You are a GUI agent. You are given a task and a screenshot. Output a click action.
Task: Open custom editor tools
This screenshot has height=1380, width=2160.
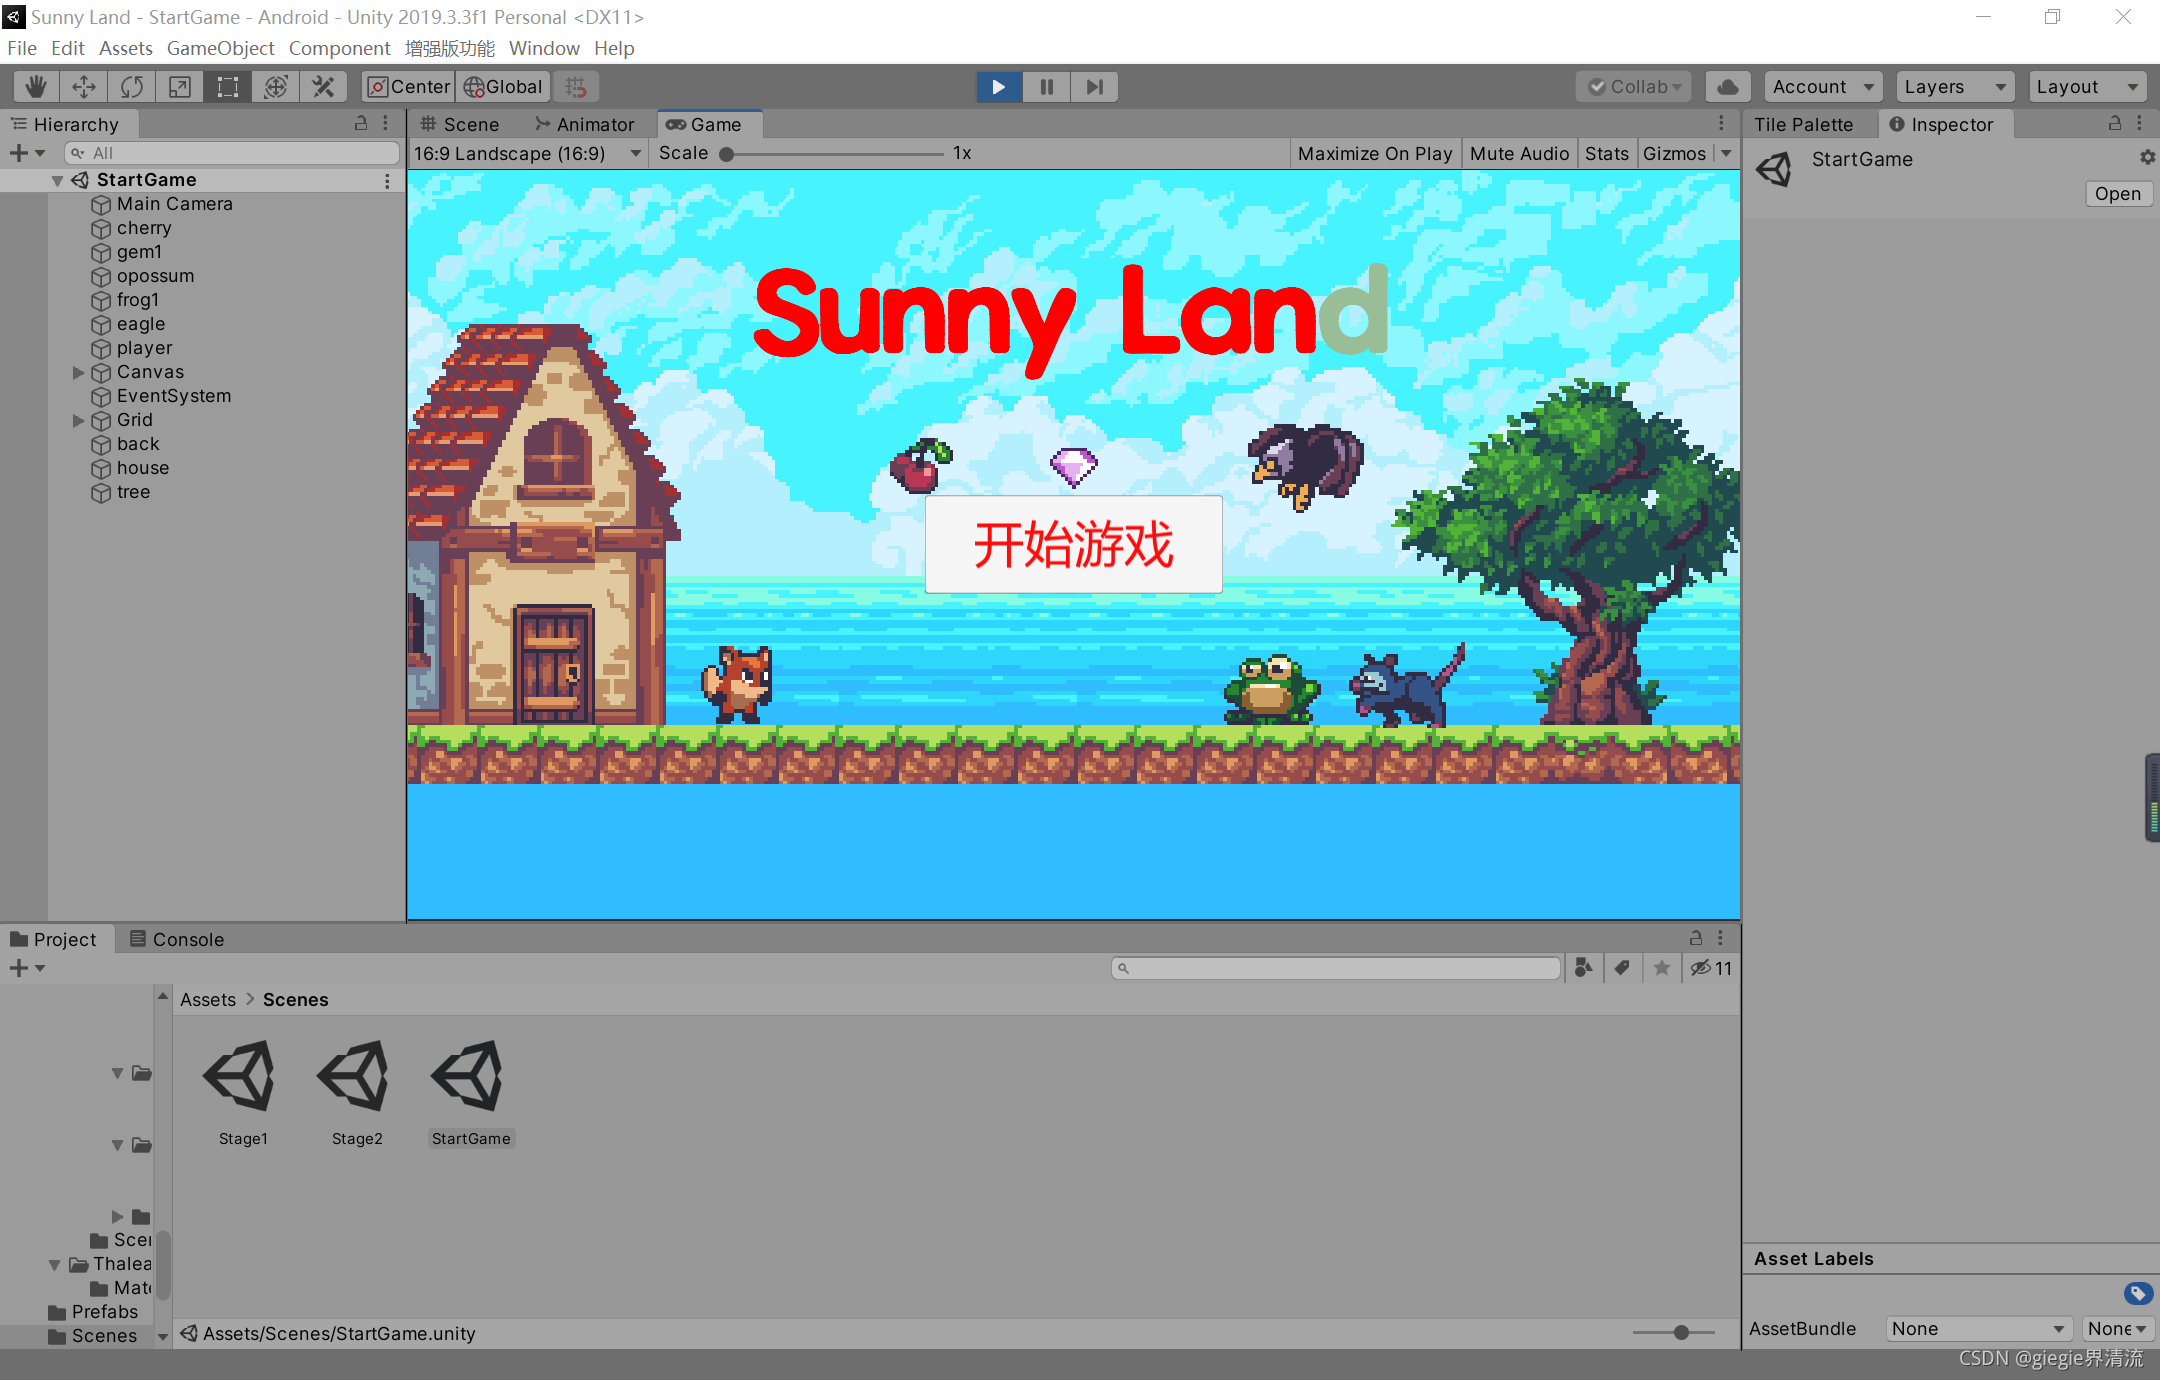[324, 87]
